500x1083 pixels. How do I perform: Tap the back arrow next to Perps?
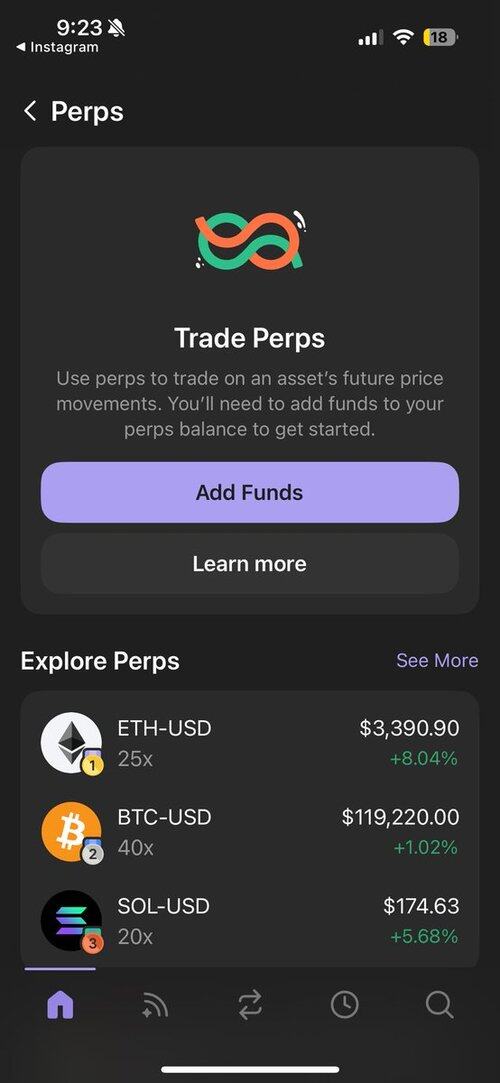[30, 111]
